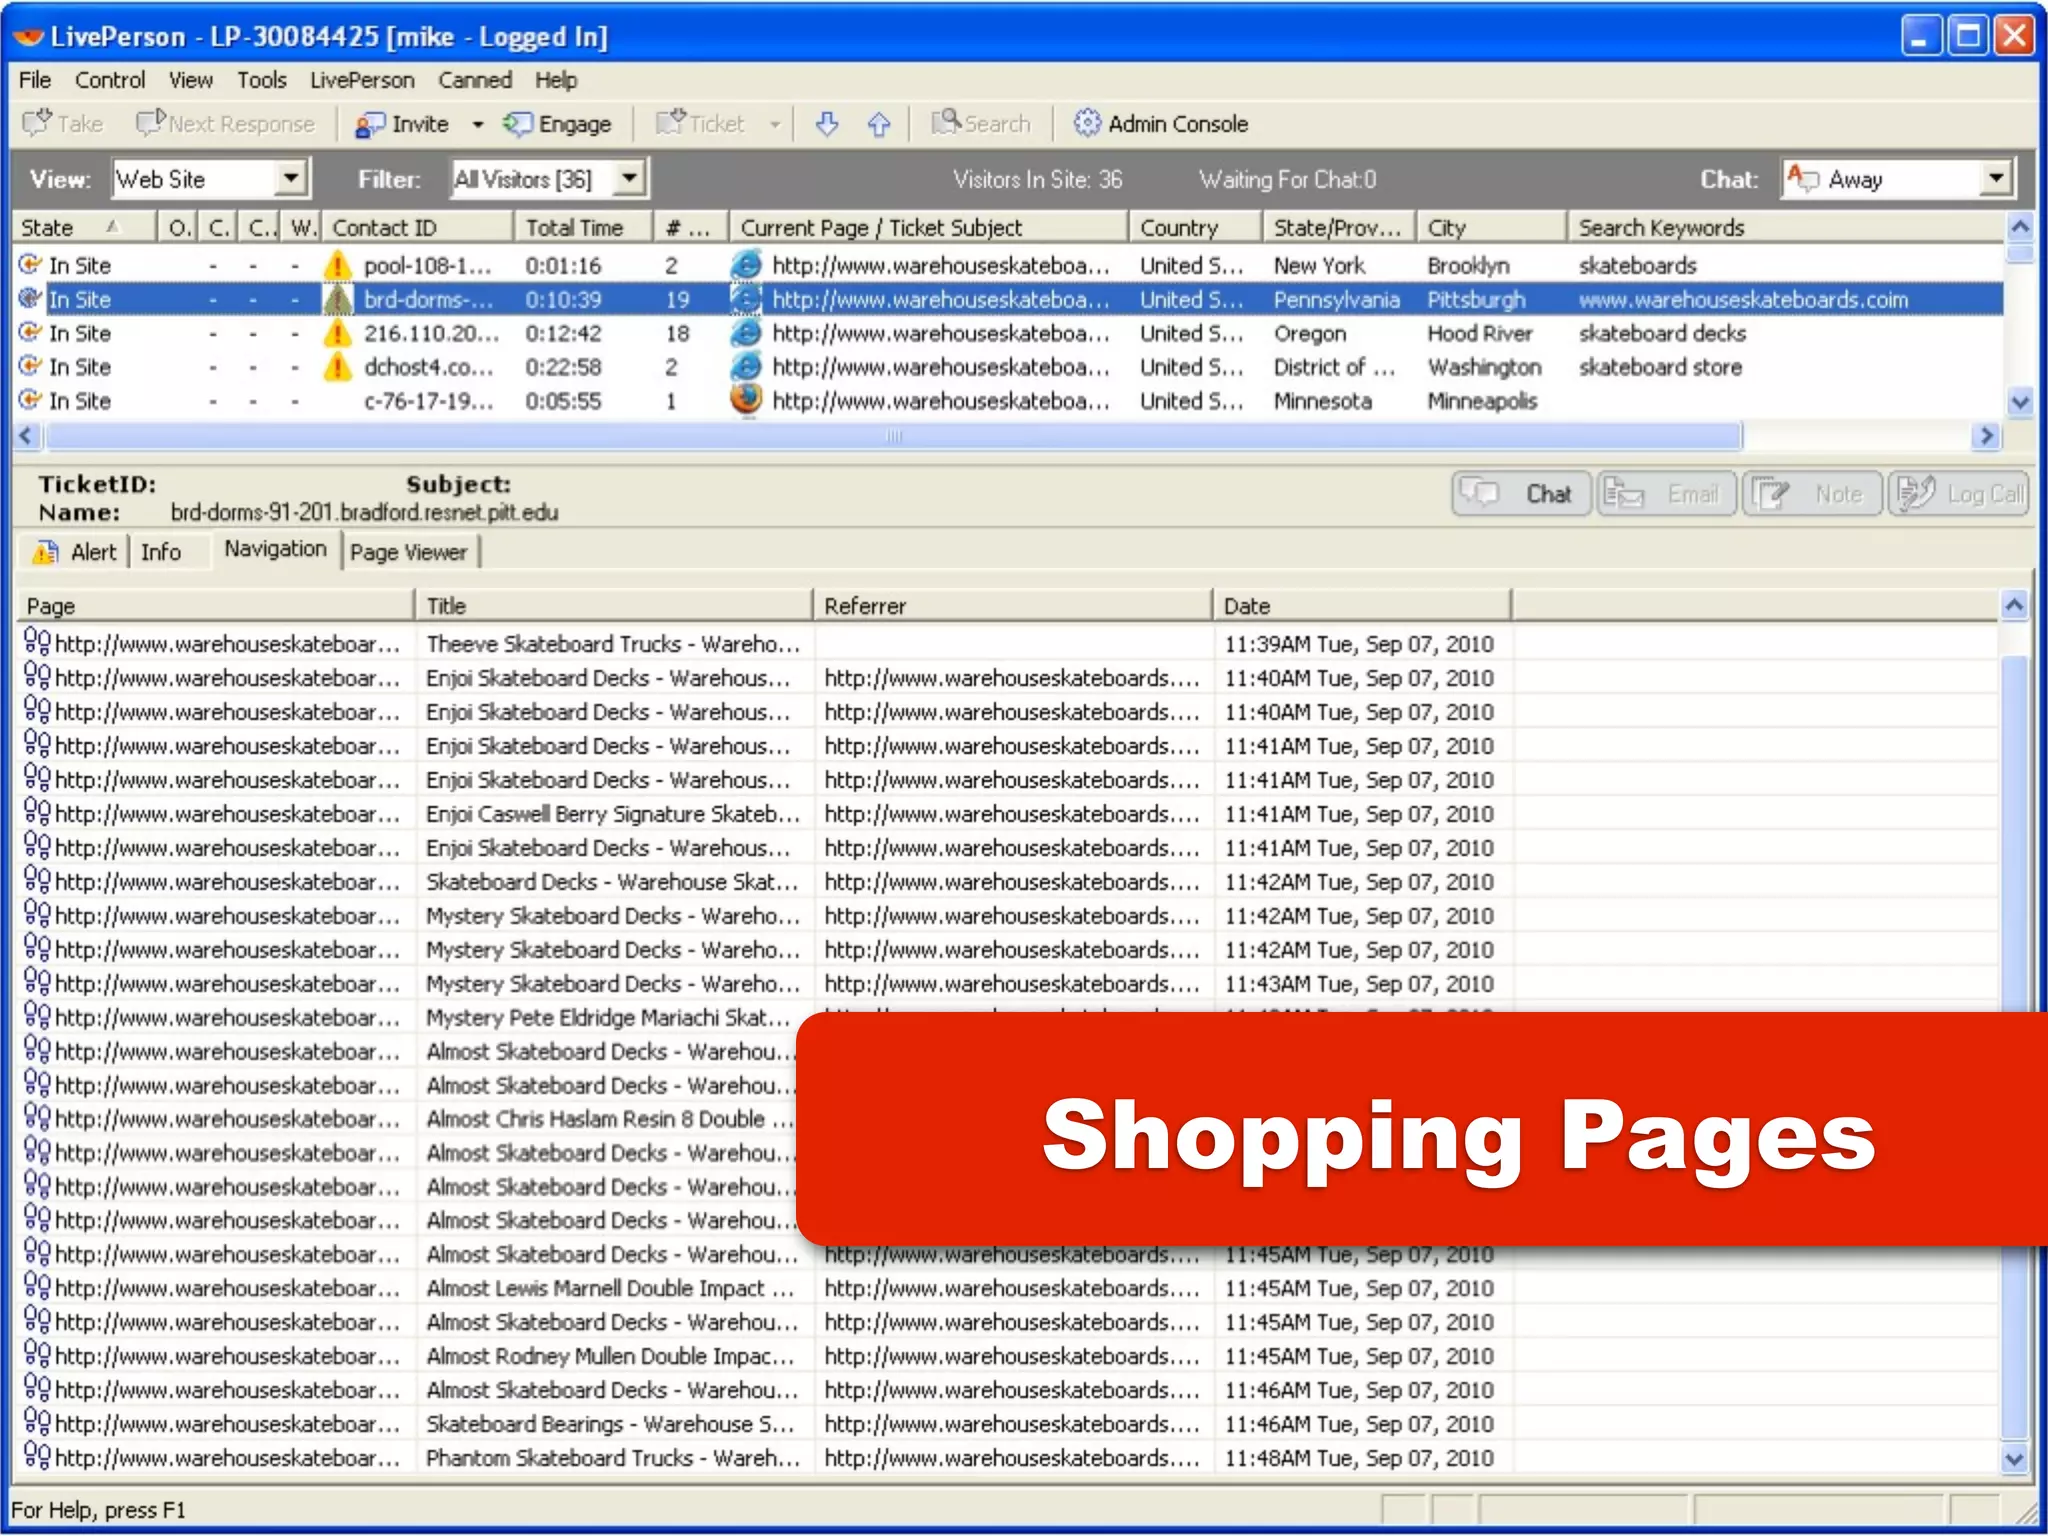
Task: Click the blue up arrow toolbar icon
Action: pos(879,124)
